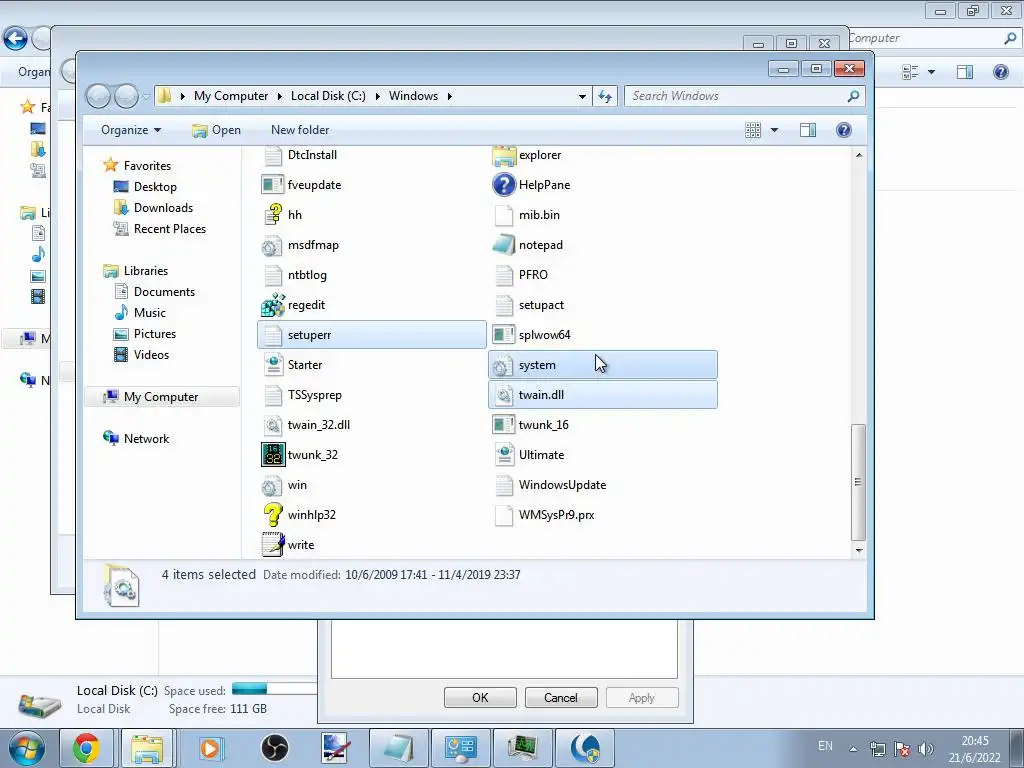Screen dimensions: 1024x768
Task: Navigate to the Local Disk (C:) breadcrumb
Action: 328,96
